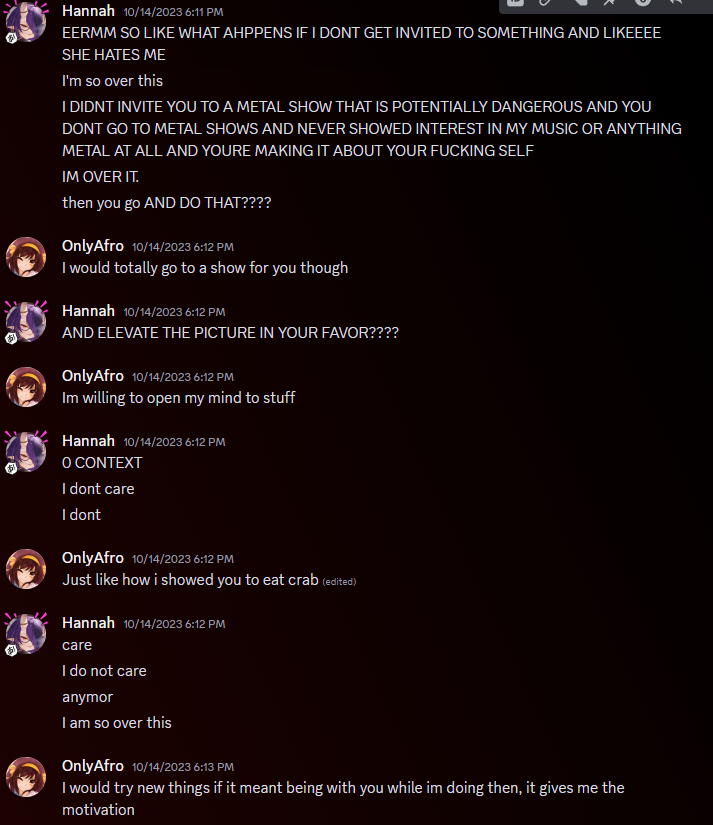Image resolution: width=713 pixels, height=825 pixels.
Task: Click Hannah's avatar beside 'I do not care'
Action: click(x=26, y=633)
